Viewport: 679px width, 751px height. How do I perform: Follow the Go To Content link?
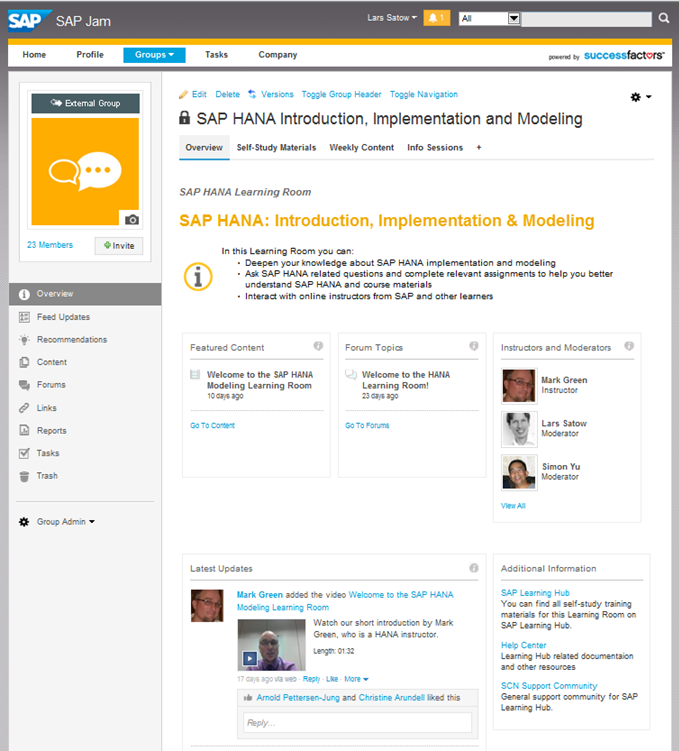pyautogui.click(x=212, y=425)
